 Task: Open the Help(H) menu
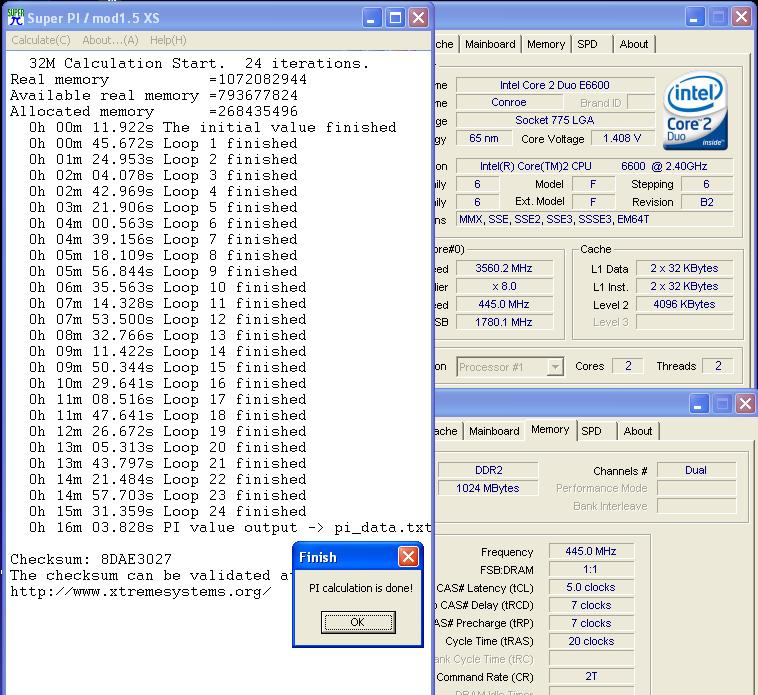[168, 40]
